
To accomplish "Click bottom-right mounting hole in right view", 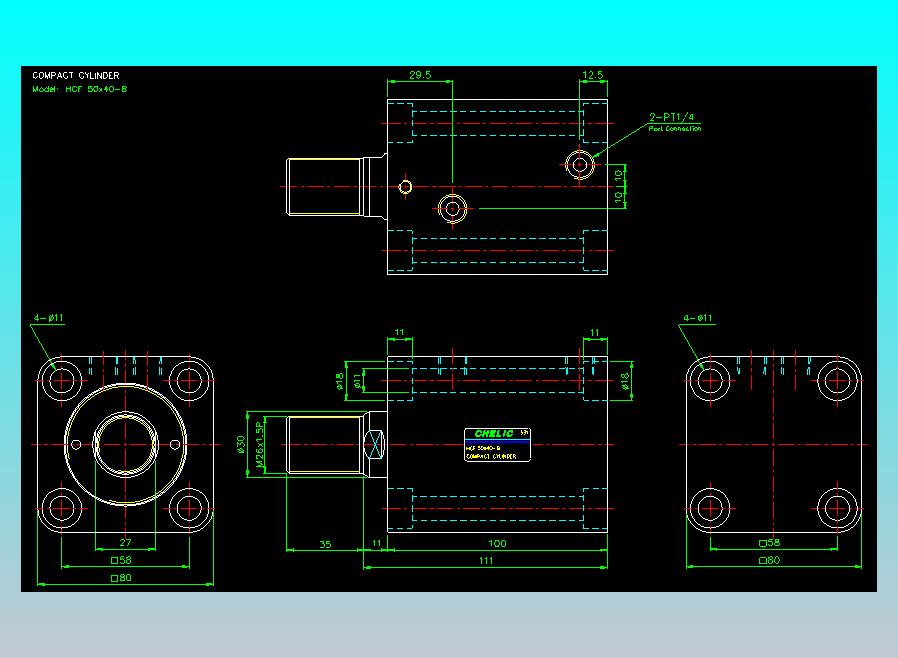I will [837, 508].
